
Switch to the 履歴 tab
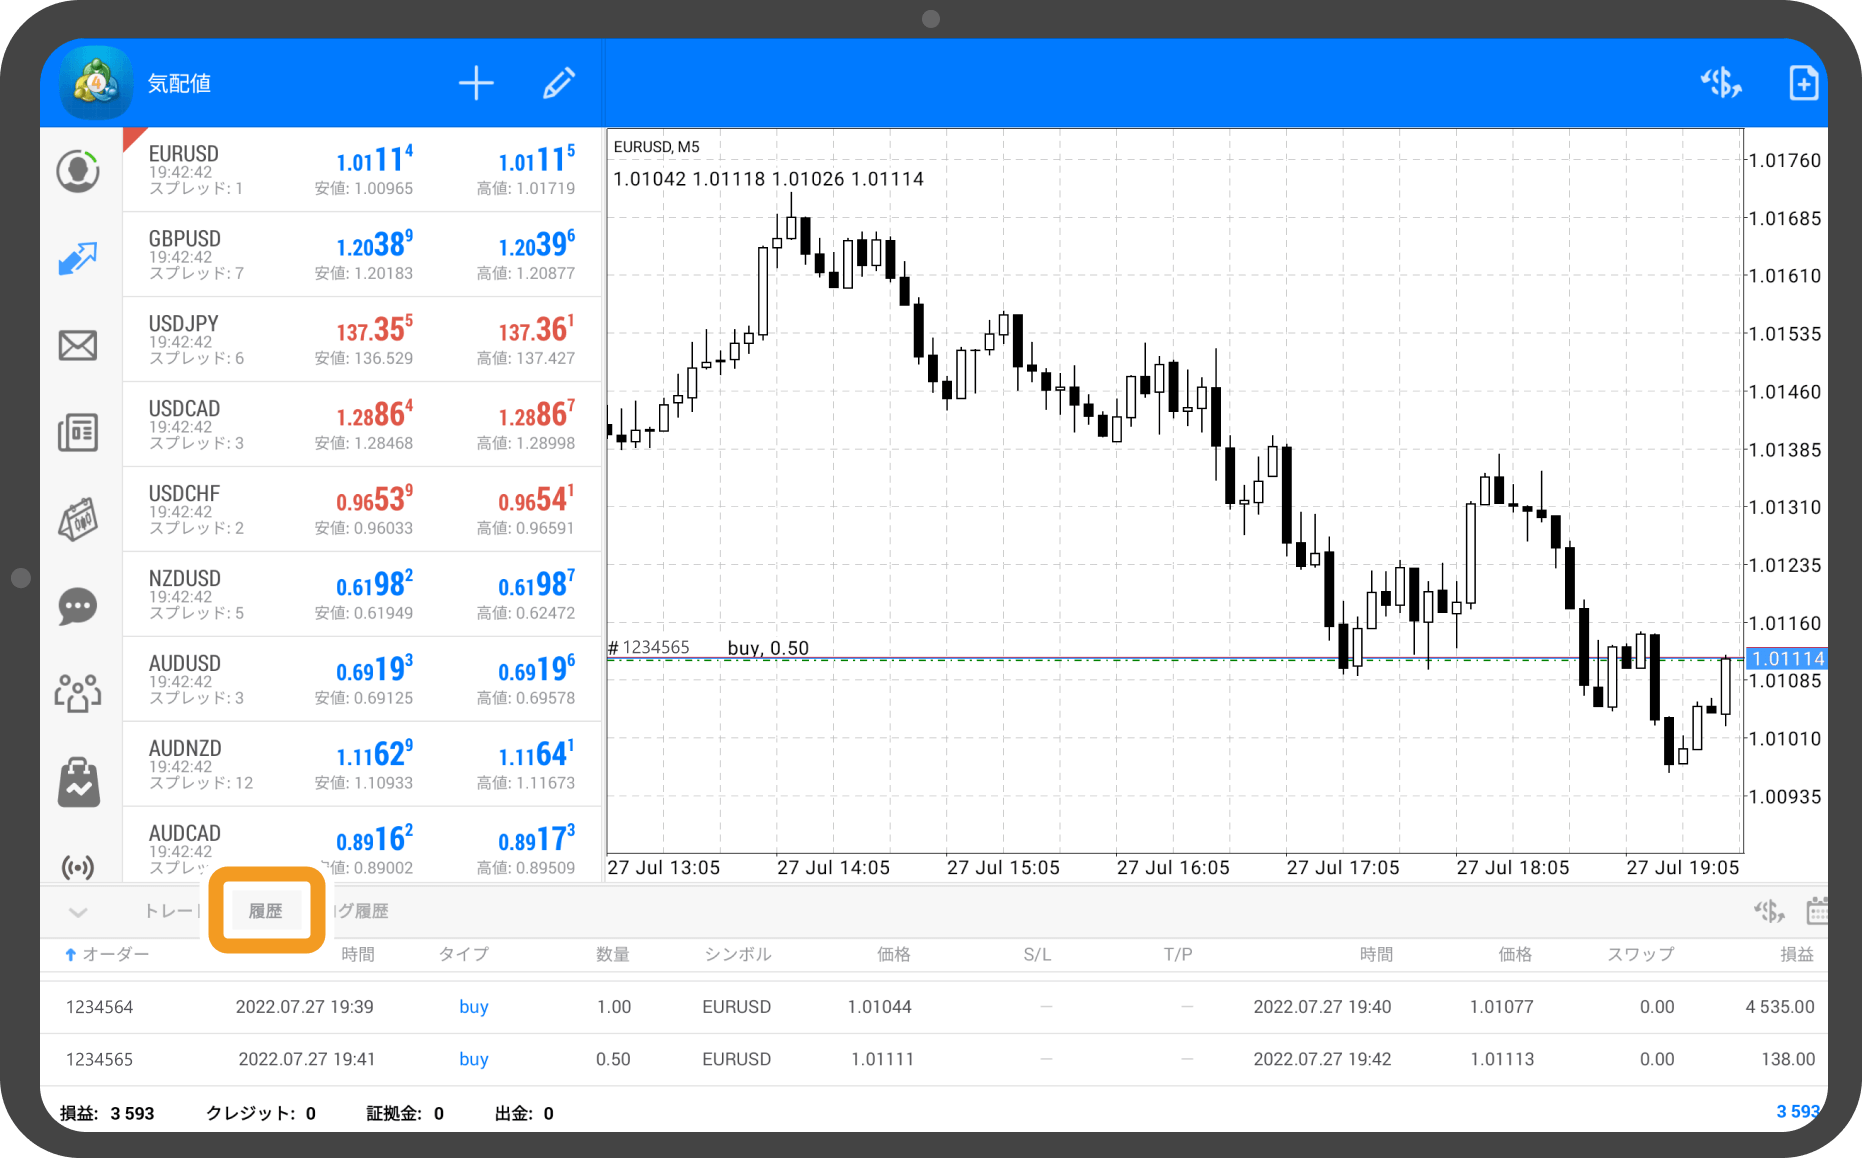[x=266, y=911]
